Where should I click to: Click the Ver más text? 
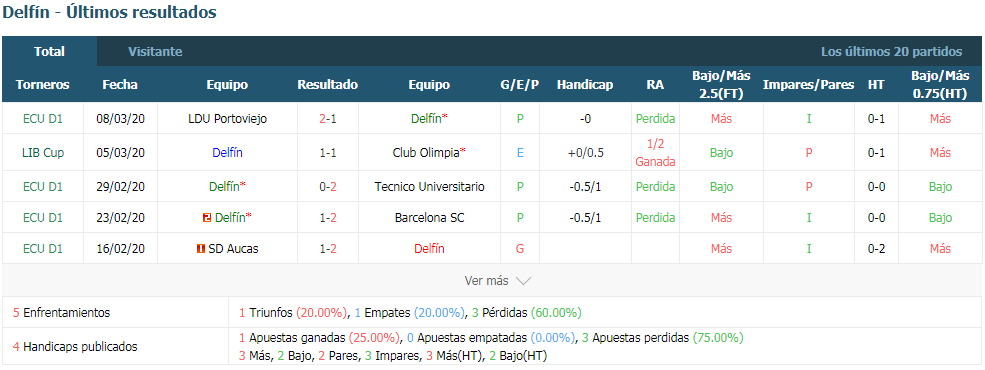point(486,281)
